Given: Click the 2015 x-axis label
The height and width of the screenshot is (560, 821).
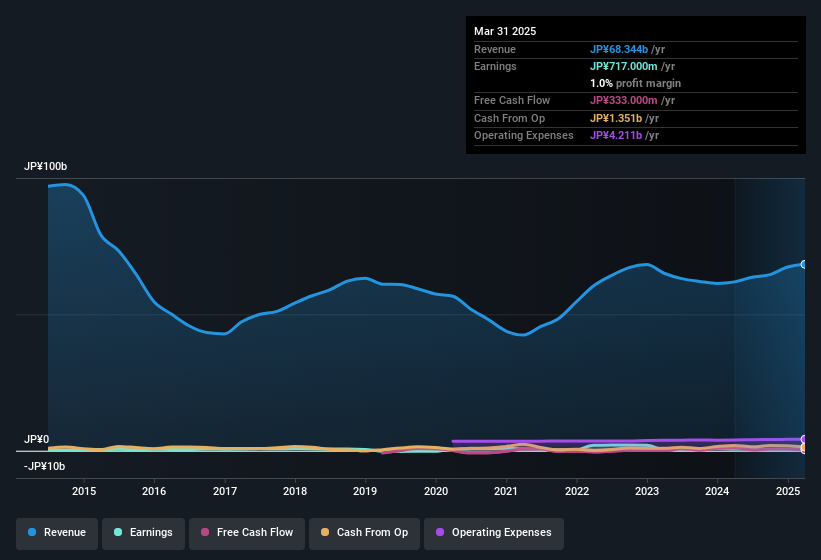Looking at the screenshot, I should click(x=84, y=491).
